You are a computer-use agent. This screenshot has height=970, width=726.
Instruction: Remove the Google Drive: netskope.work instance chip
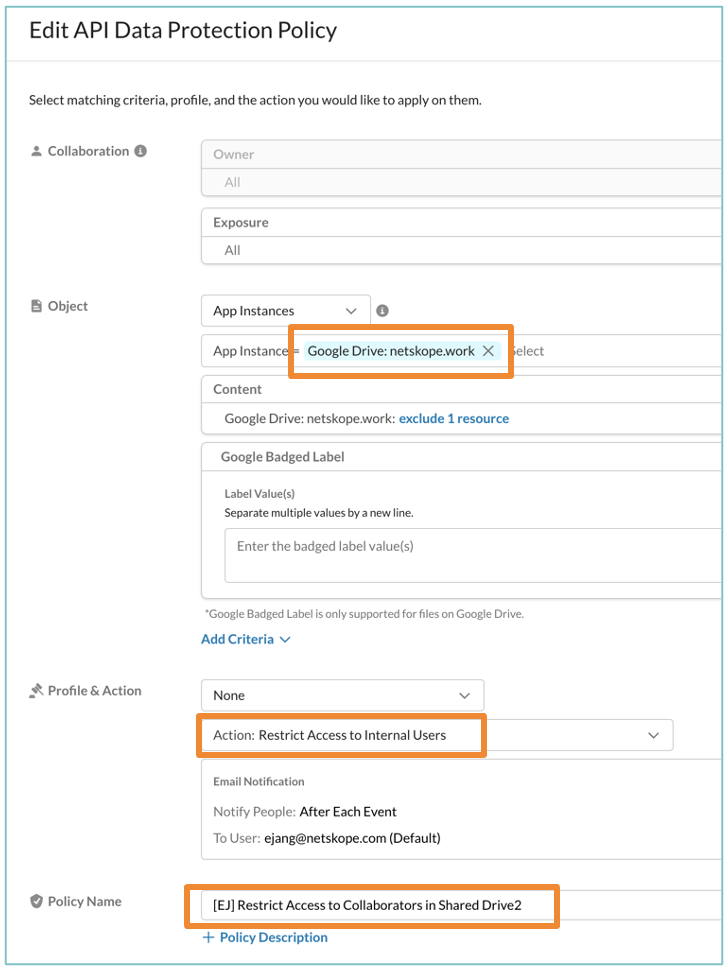tap(489, 351)
